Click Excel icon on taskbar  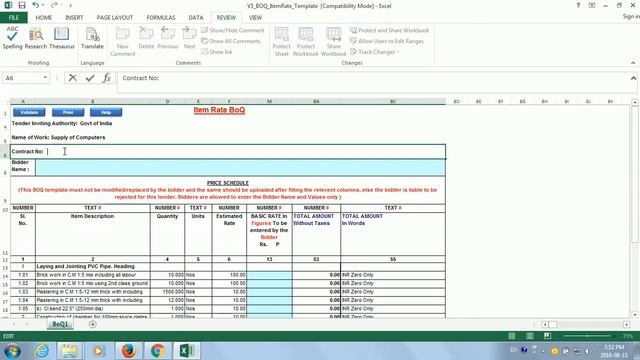(x=187, y=351)
